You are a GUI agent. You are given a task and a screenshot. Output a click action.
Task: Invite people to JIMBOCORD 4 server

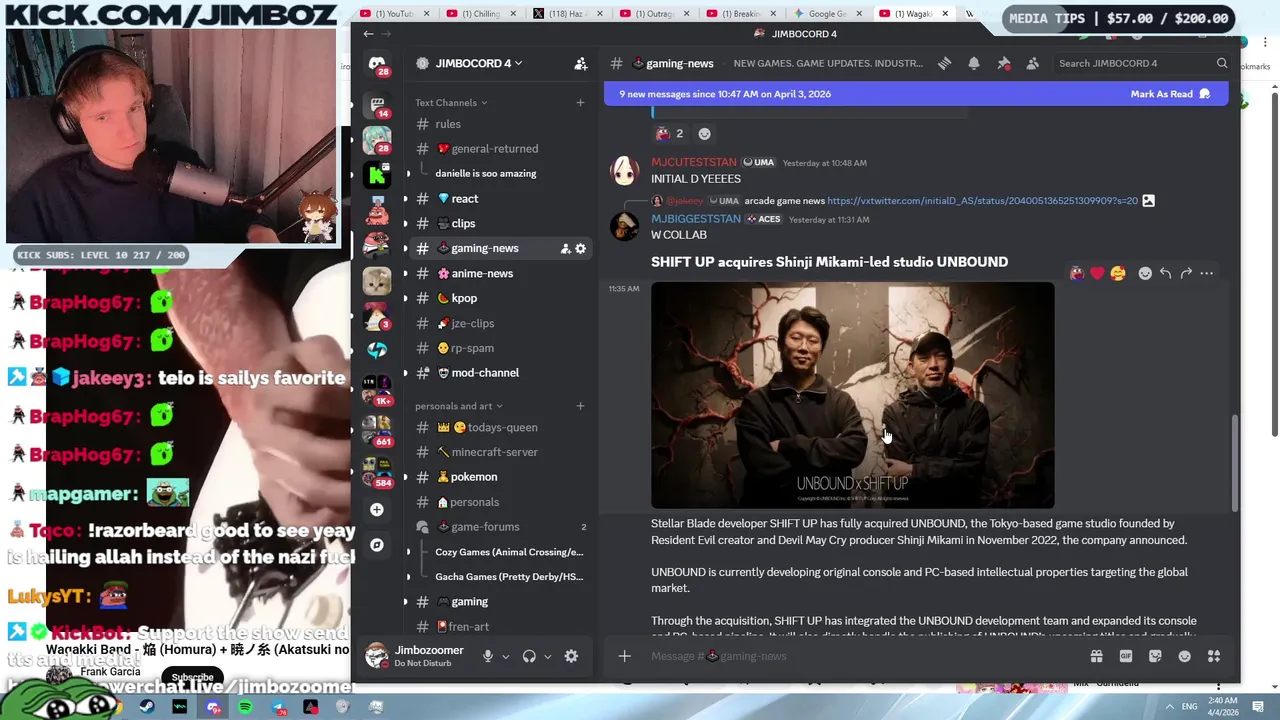[580, 63]
